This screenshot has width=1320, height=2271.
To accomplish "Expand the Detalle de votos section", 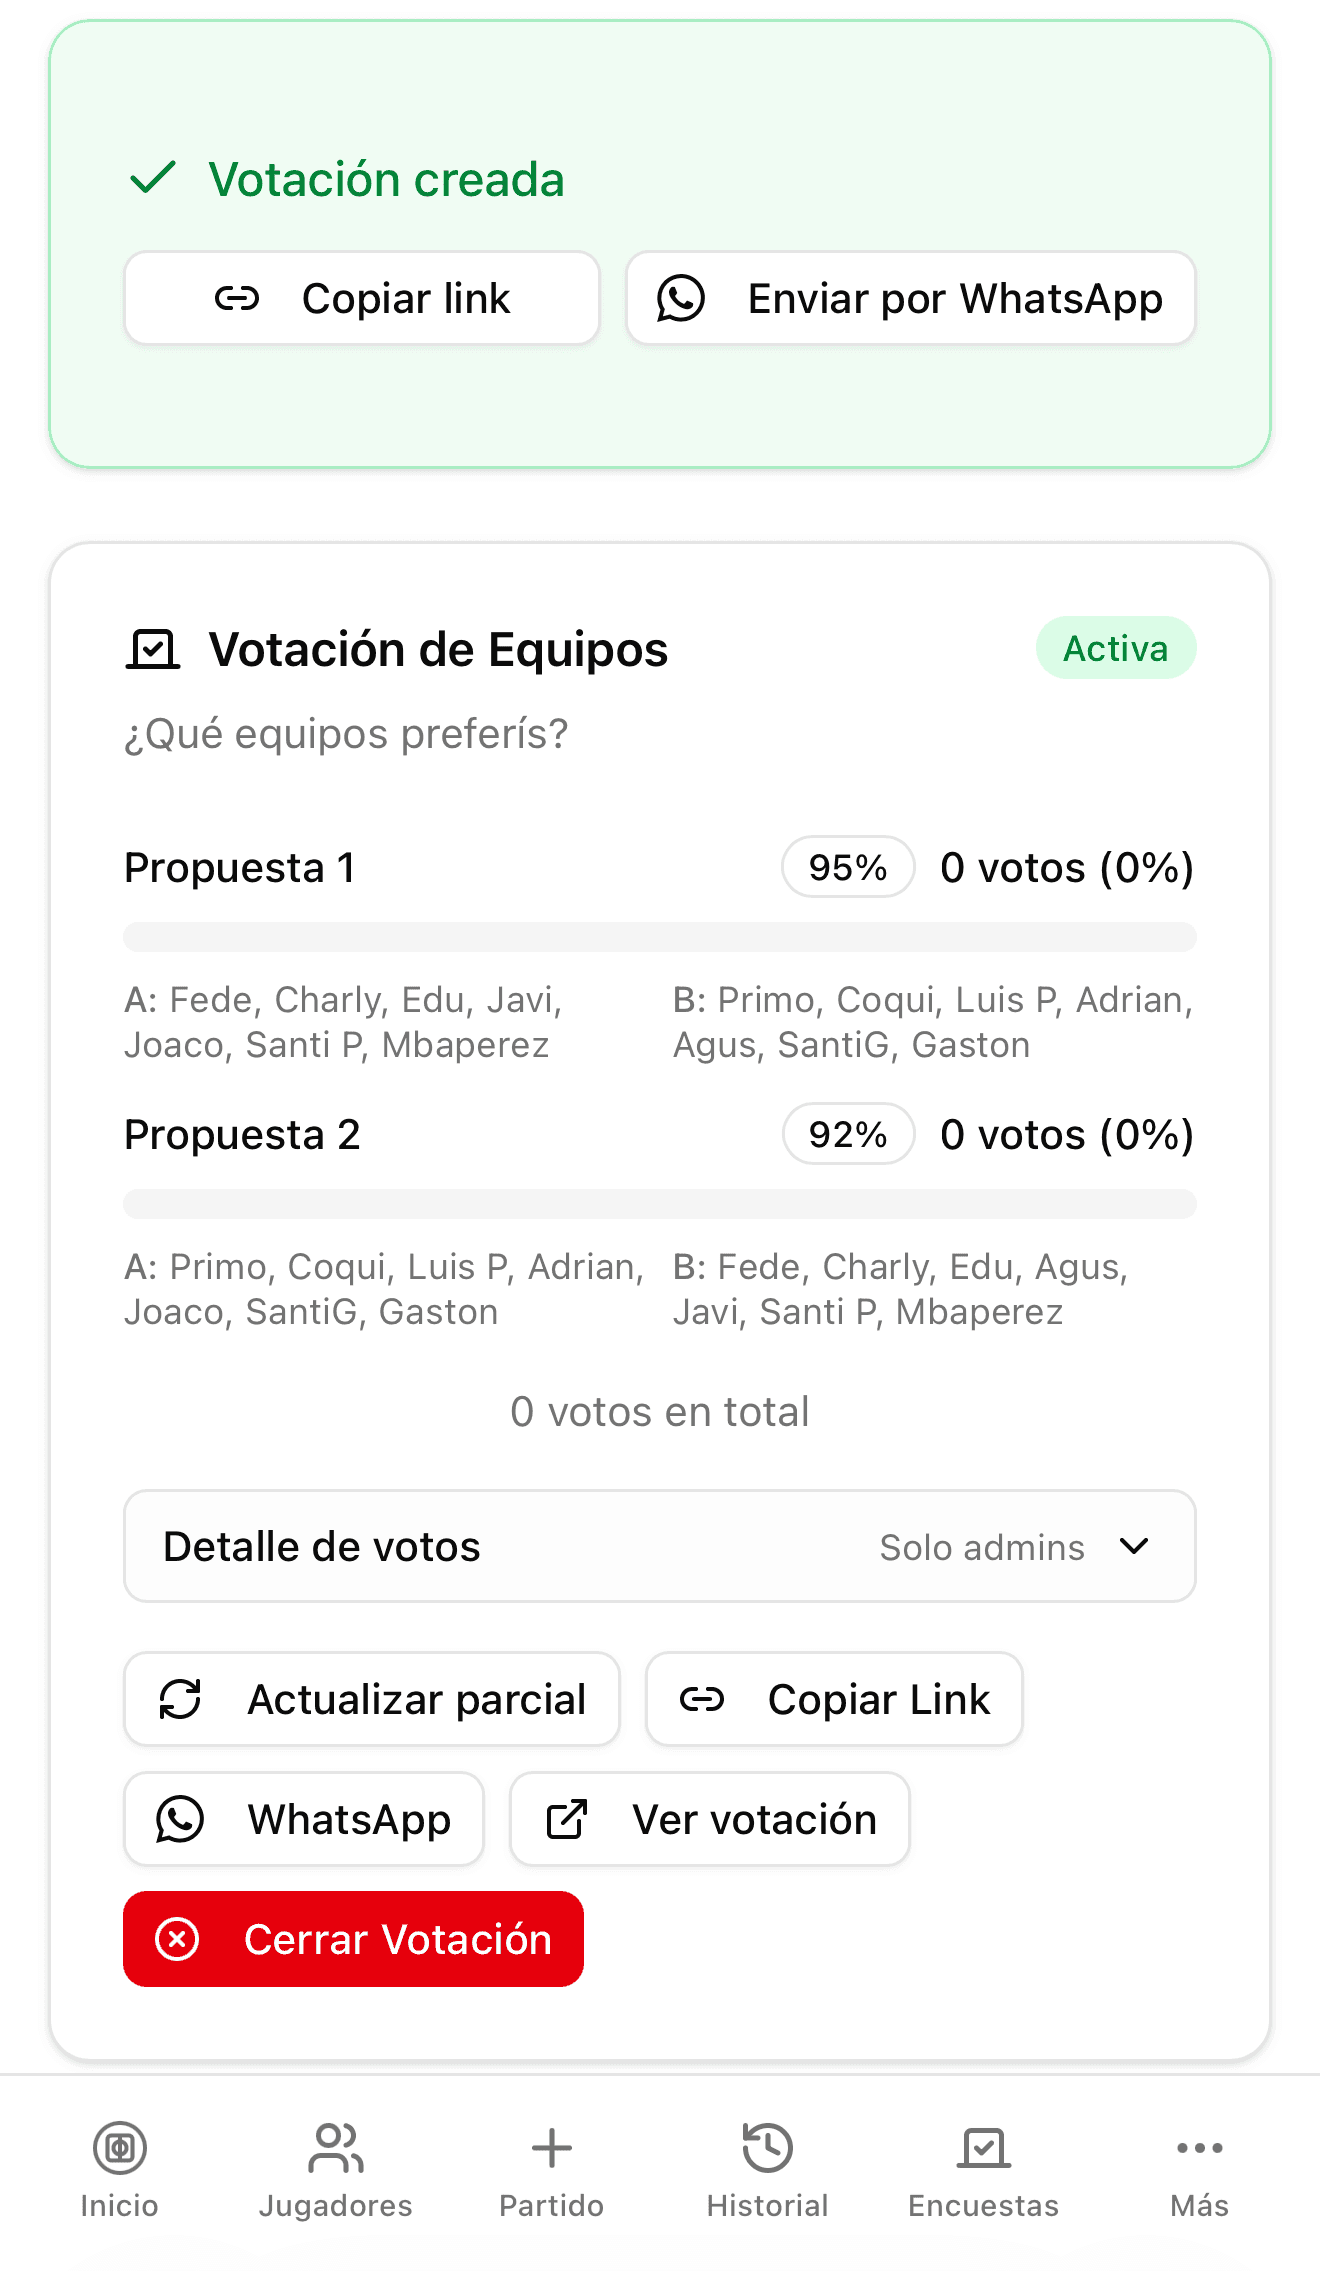I will click(660, 1546).
